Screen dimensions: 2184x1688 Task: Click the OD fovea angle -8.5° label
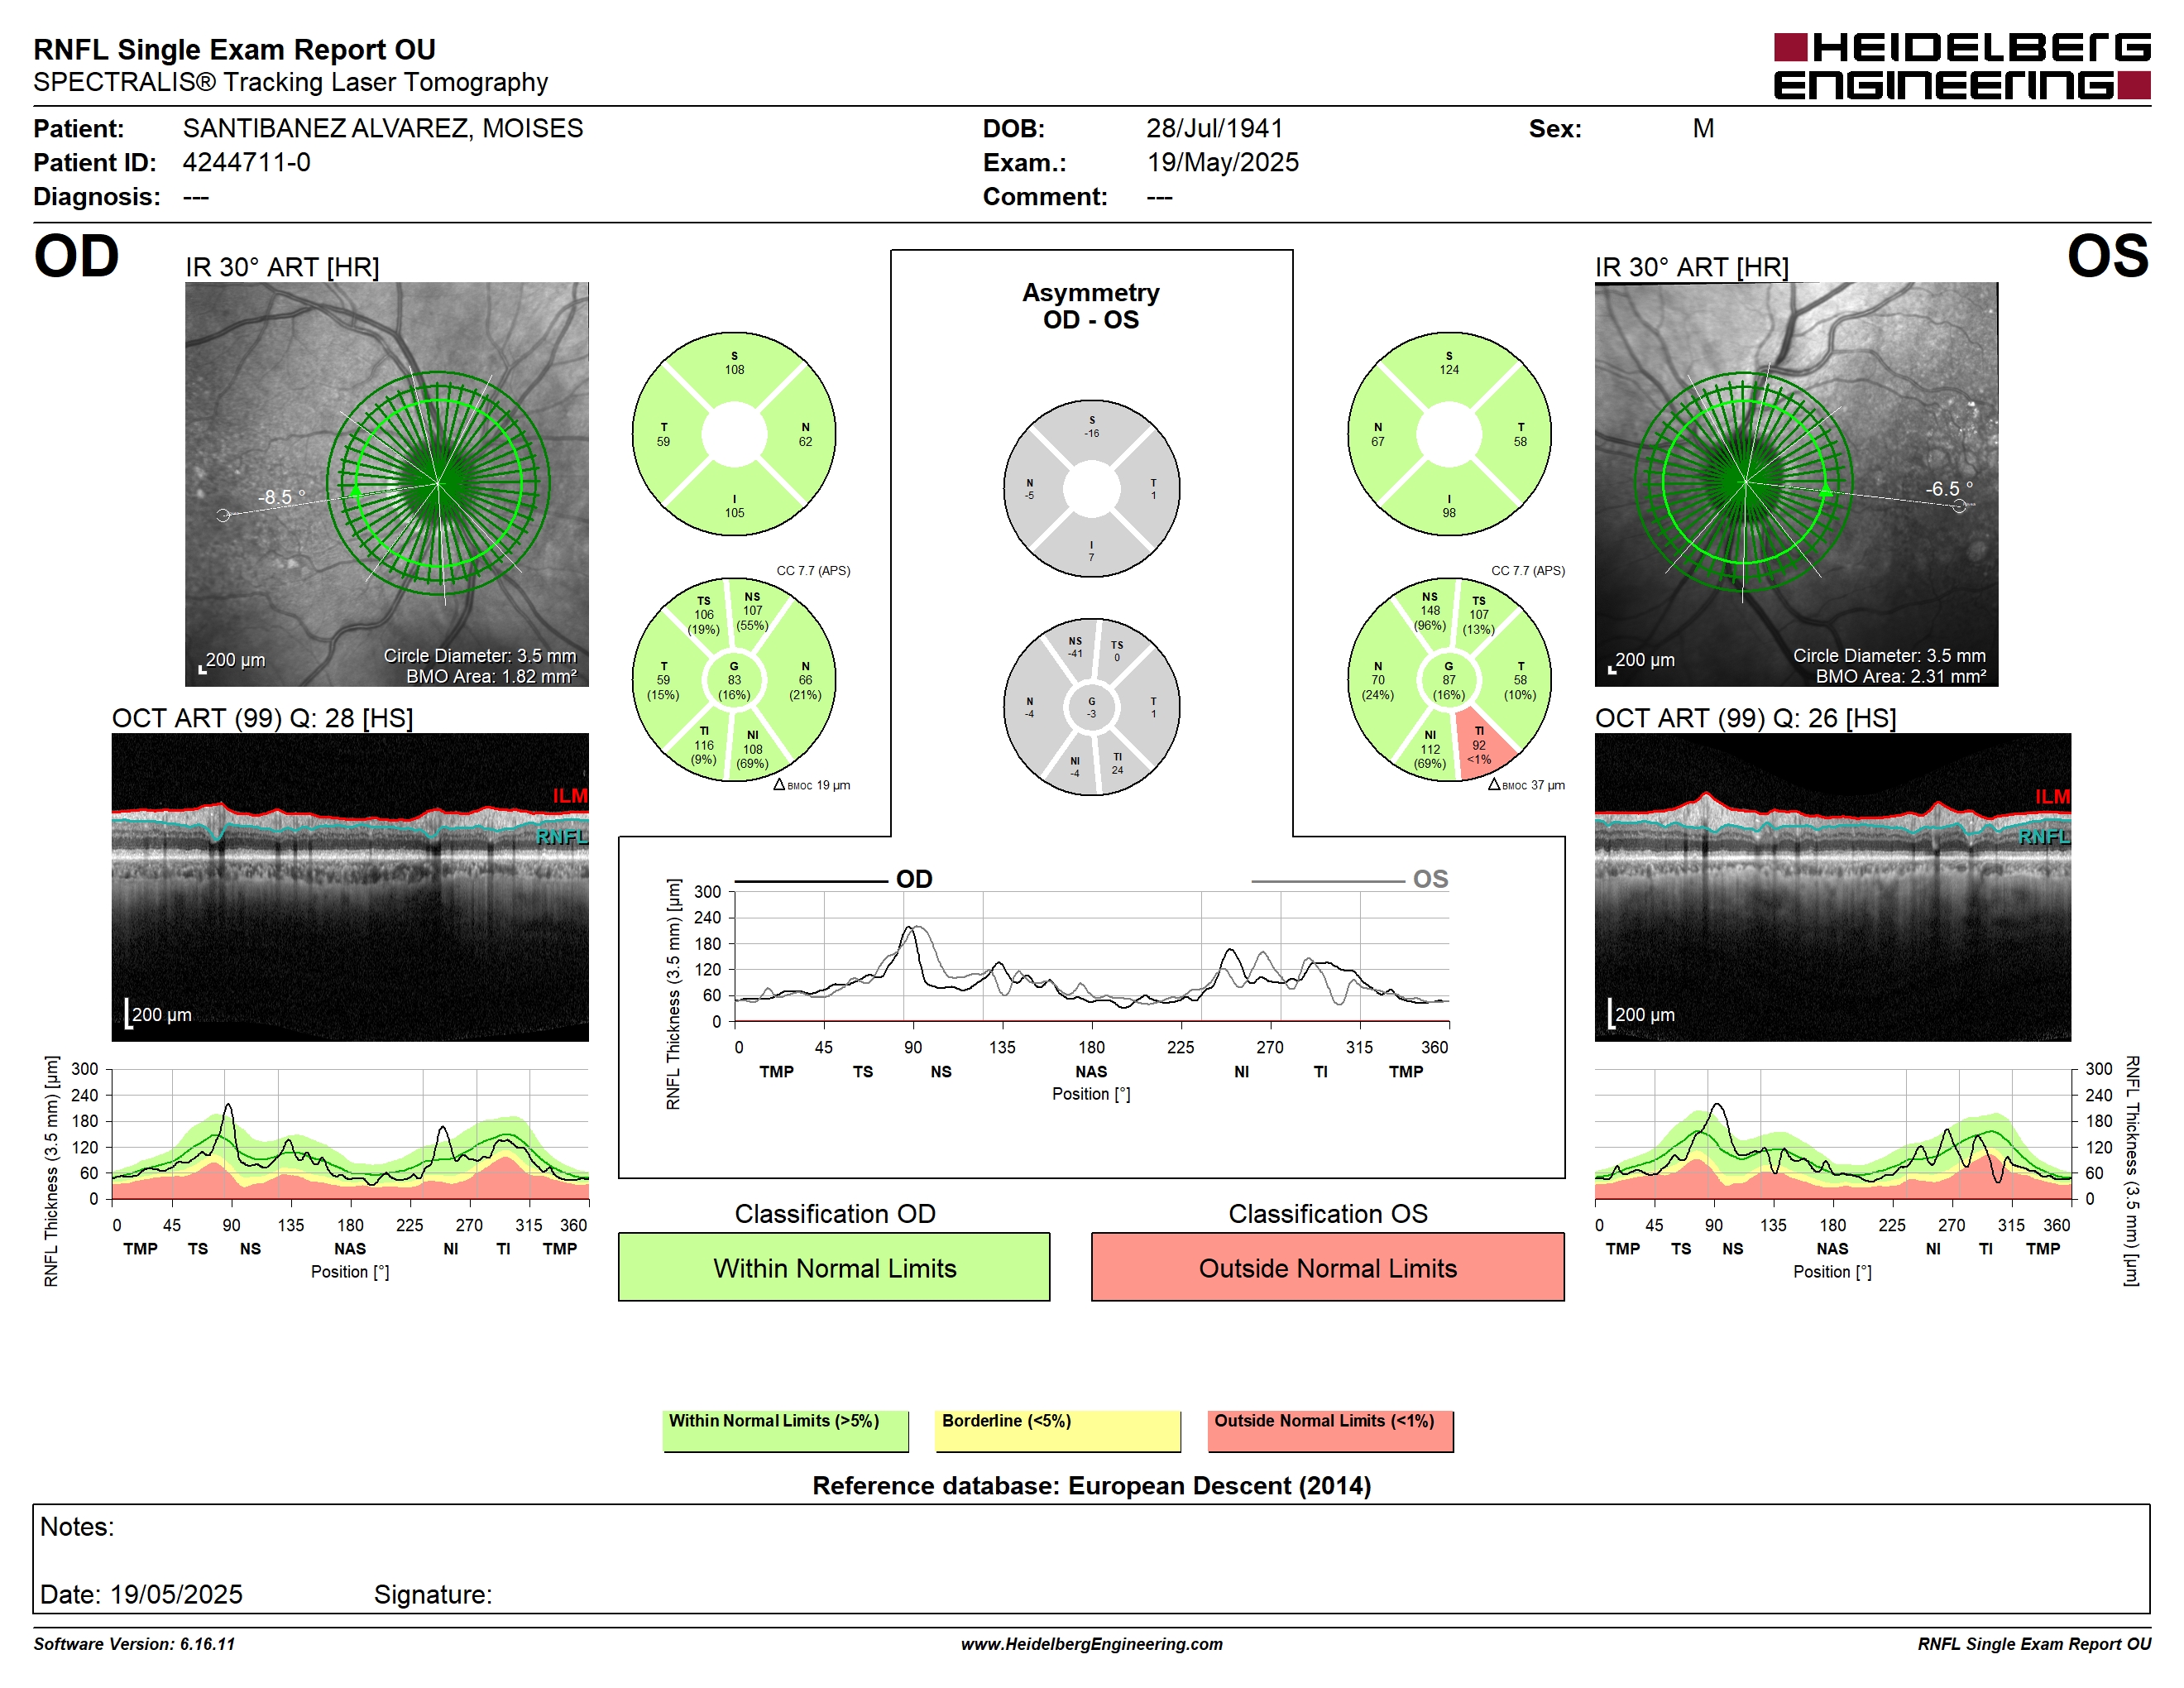pos(282,497)
